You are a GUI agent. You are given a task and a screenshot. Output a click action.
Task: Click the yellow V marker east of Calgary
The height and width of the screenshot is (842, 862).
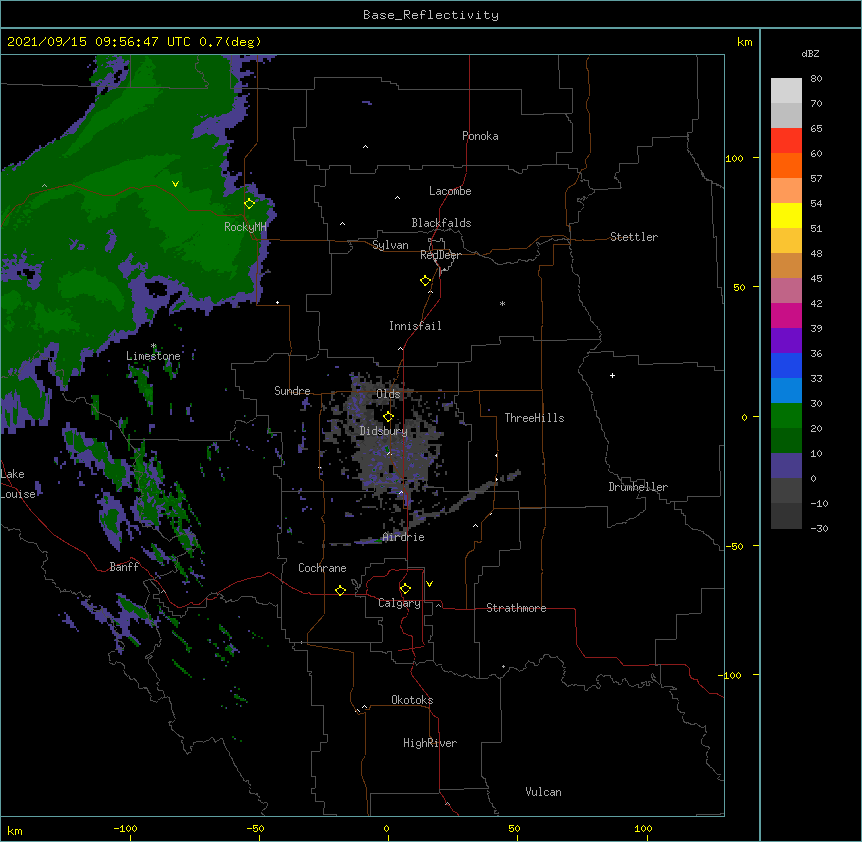point(429,584)
